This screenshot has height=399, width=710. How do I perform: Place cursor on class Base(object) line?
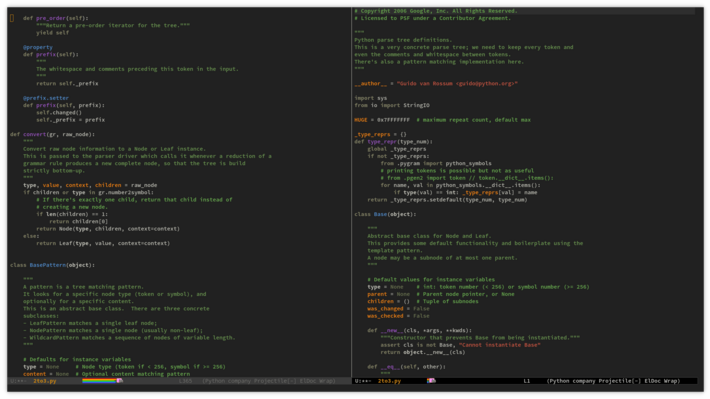385,214
